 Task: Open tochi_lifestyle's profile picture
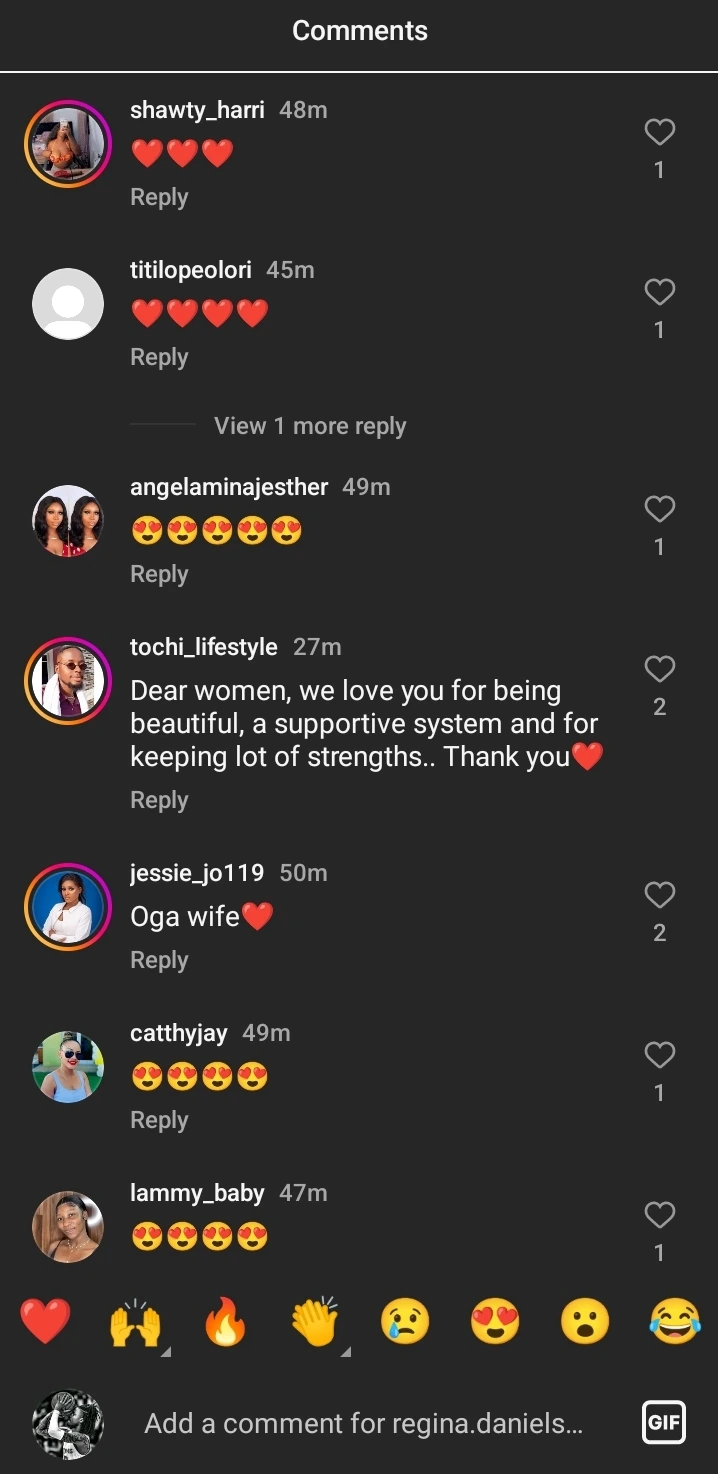(x=68, y=681)
